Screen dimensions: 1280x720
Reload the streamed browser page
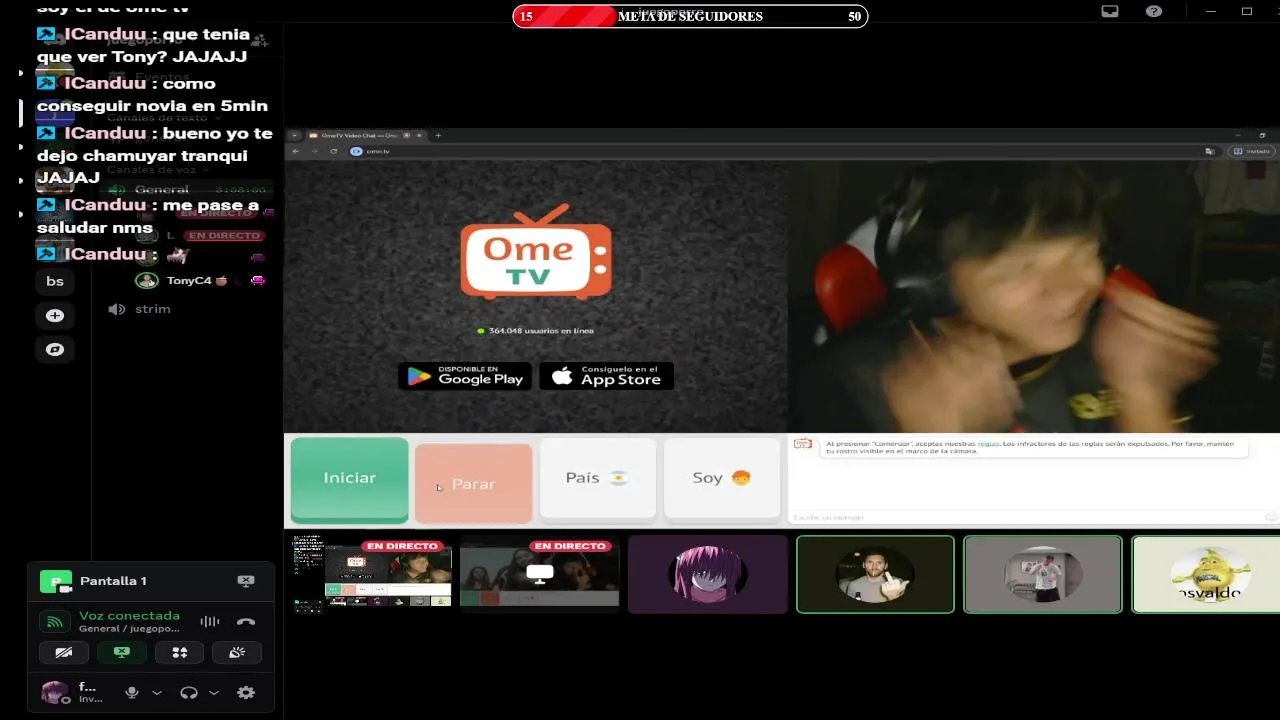[x=333, y=151]
